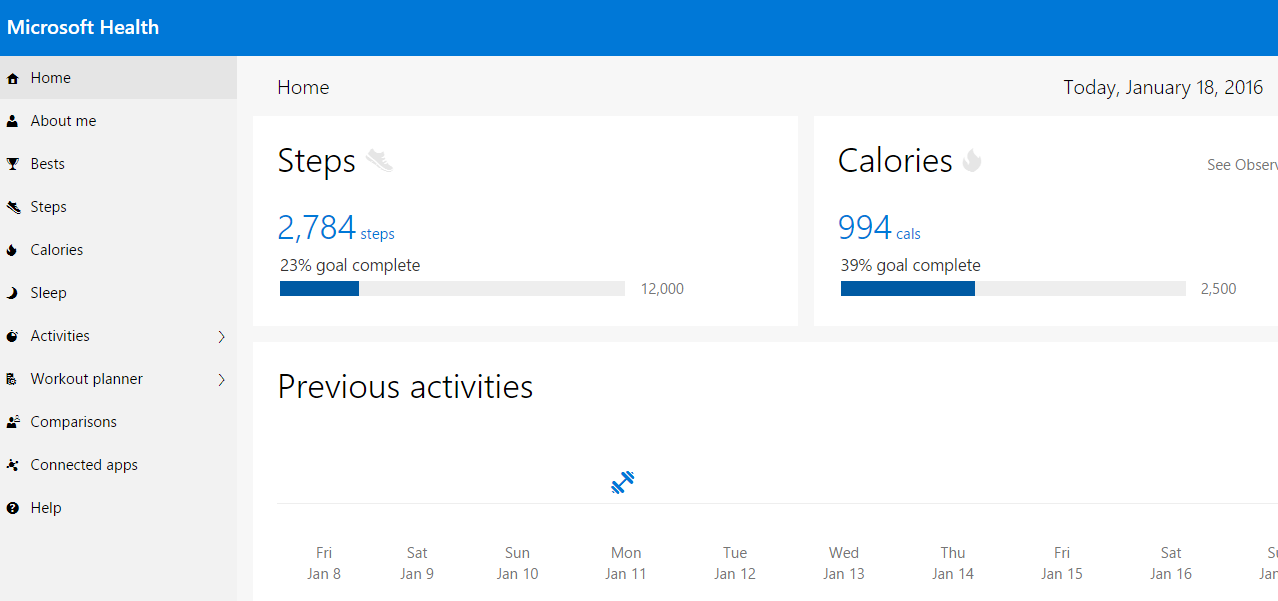Go to Comparisons in the sidebar
1278x601 pixels.
click(73, 422)
